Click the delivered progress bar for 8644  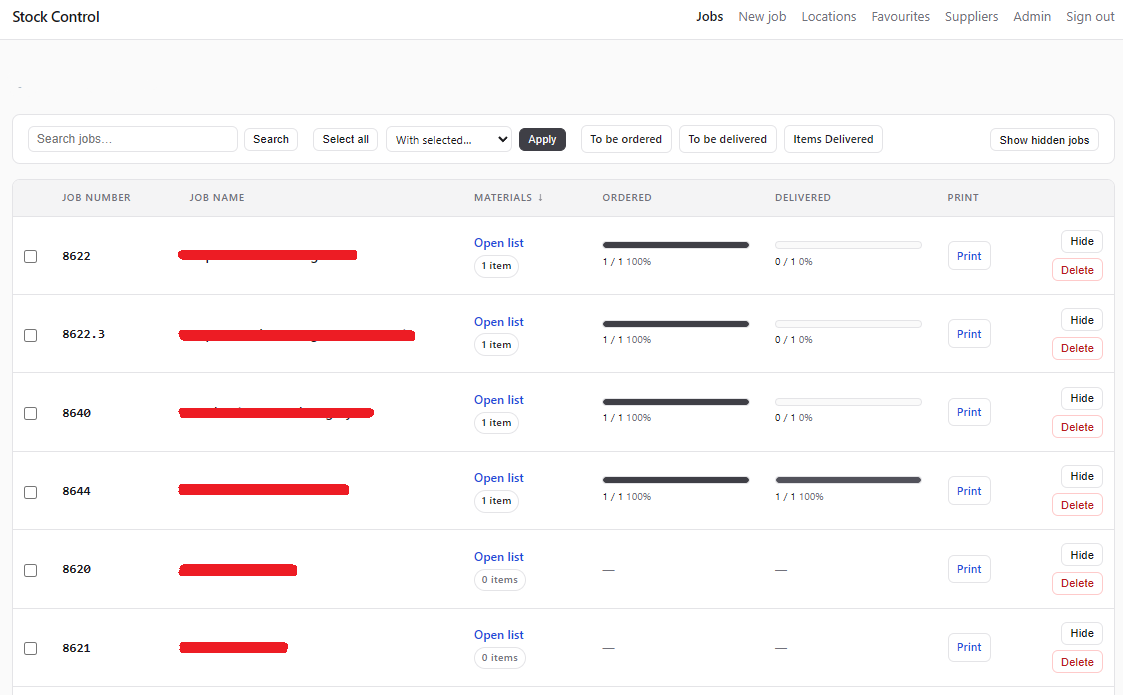tap(848, 480)
